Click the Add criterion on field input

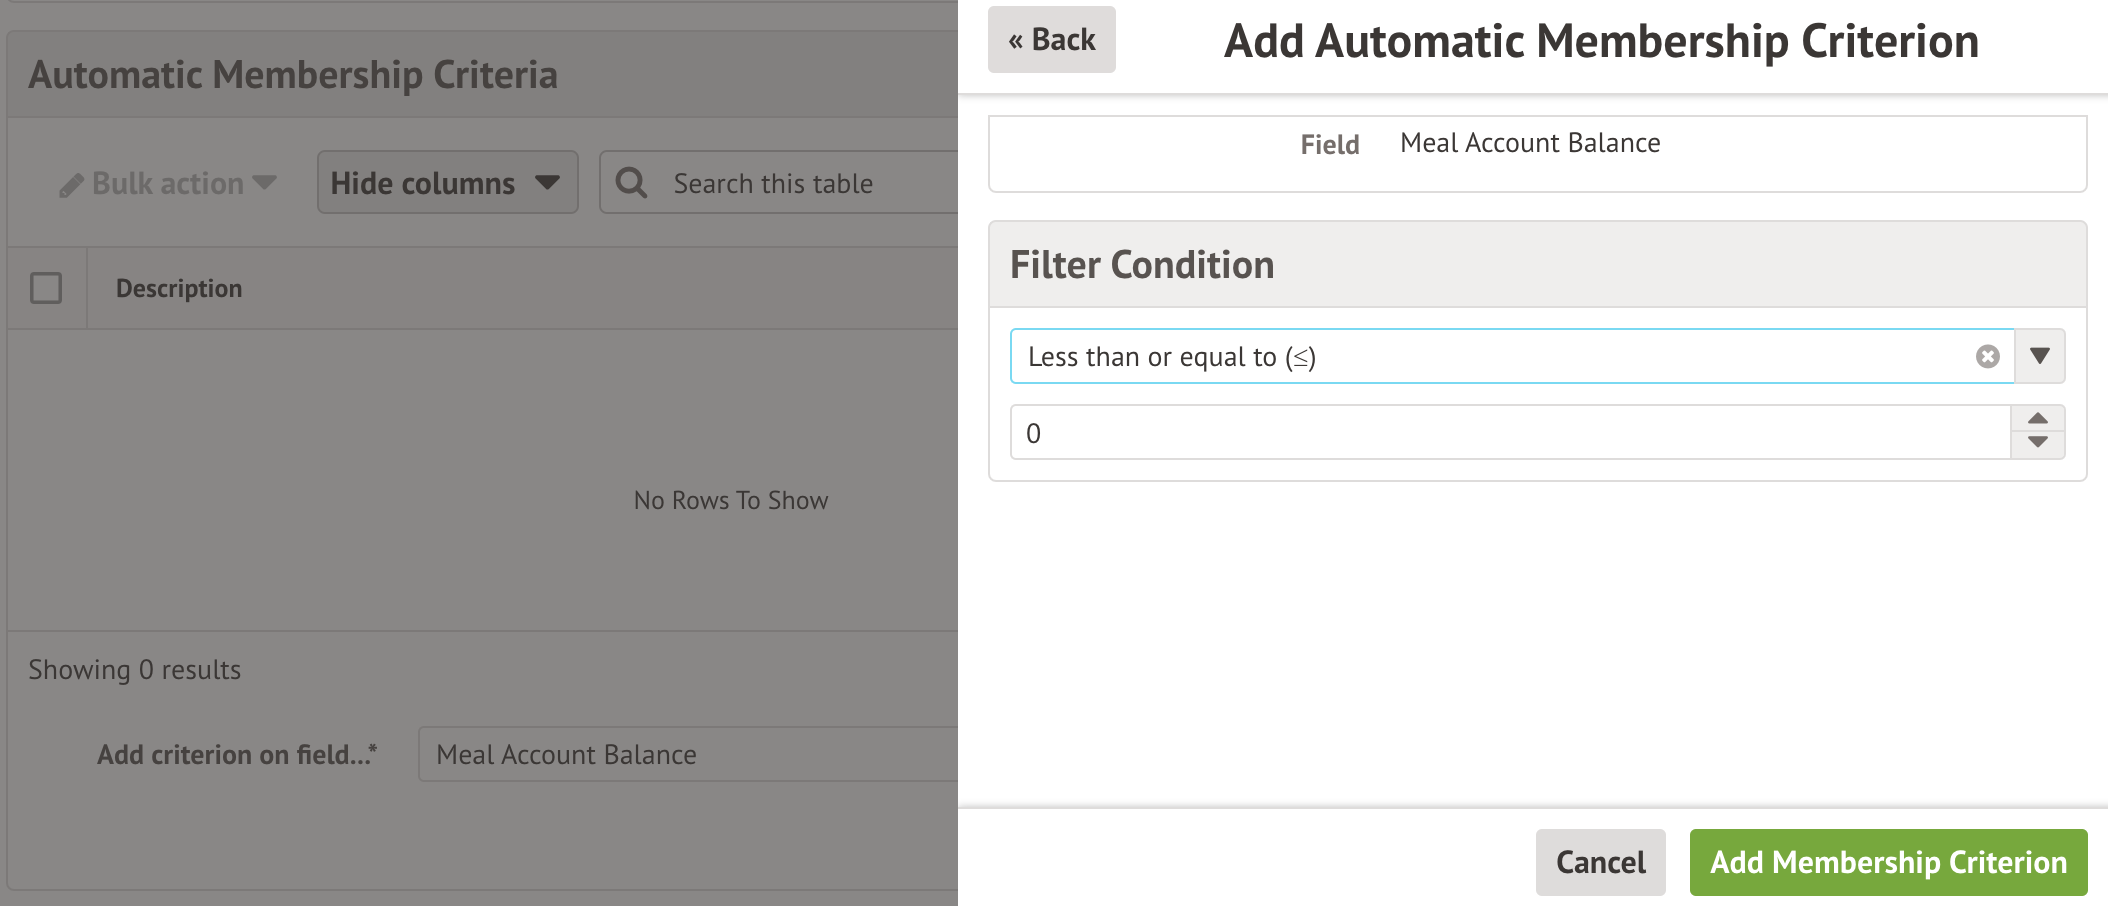point(690,755)
